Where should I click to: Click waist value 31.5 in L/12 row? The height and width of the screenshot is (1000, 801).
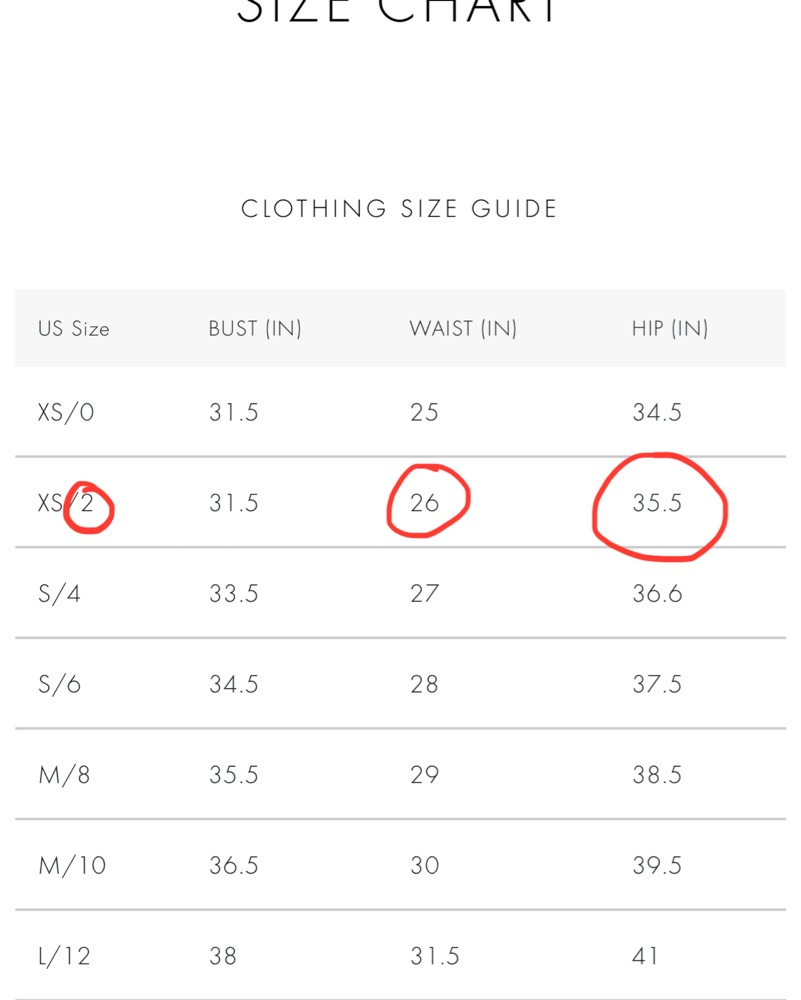point(434,956)
